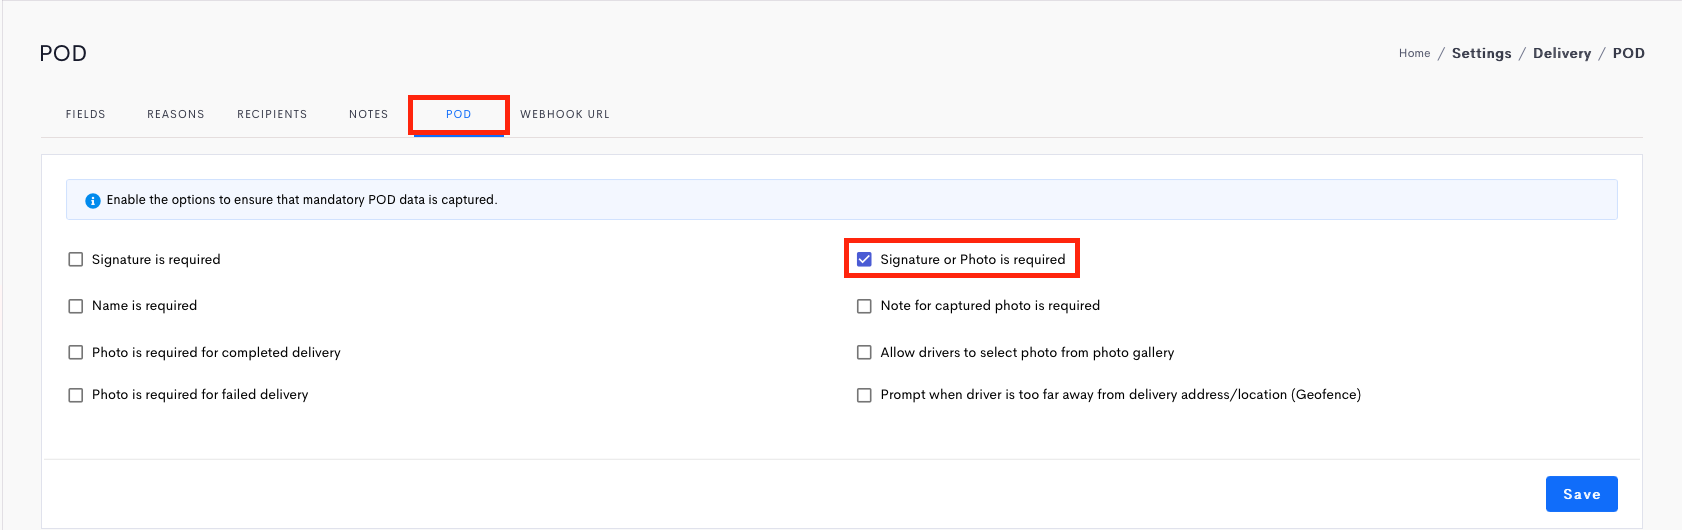Go to the Recipients tab
1682x530 pixels.
coord(272,114)
